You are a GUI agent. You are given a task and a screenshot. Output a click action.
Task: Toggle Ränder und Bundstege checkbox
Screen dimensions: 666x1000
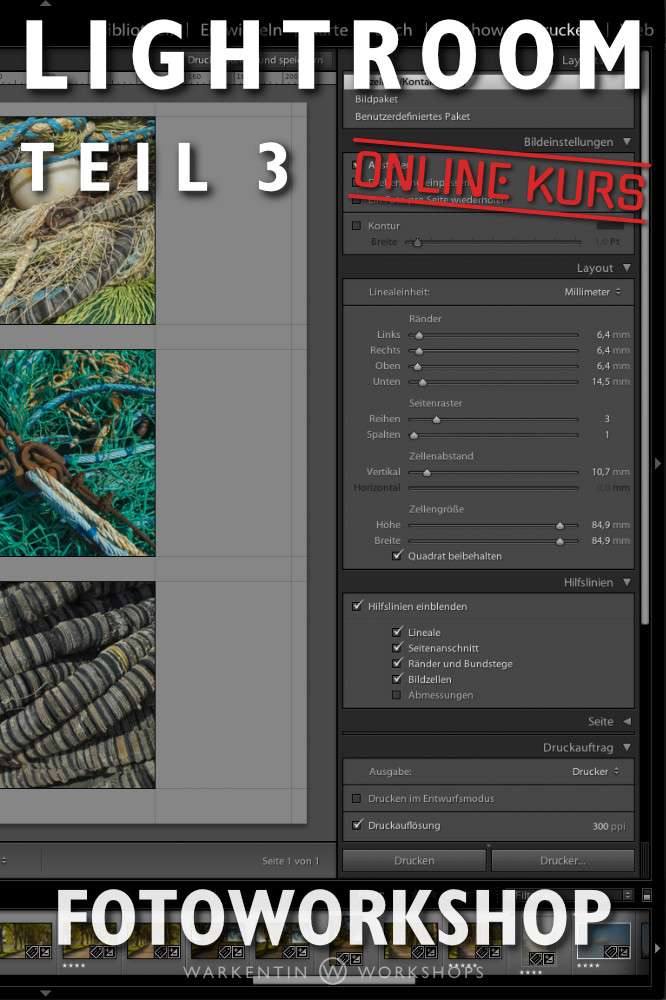click(x=397, y=663)
